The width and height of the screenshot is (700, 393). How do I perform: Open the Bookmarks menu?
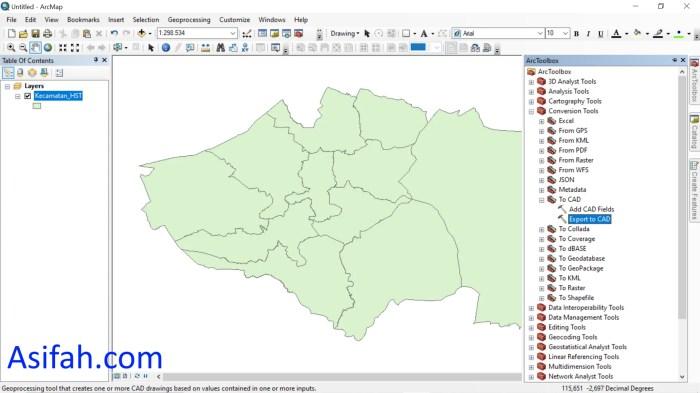(x=83, y=20)
